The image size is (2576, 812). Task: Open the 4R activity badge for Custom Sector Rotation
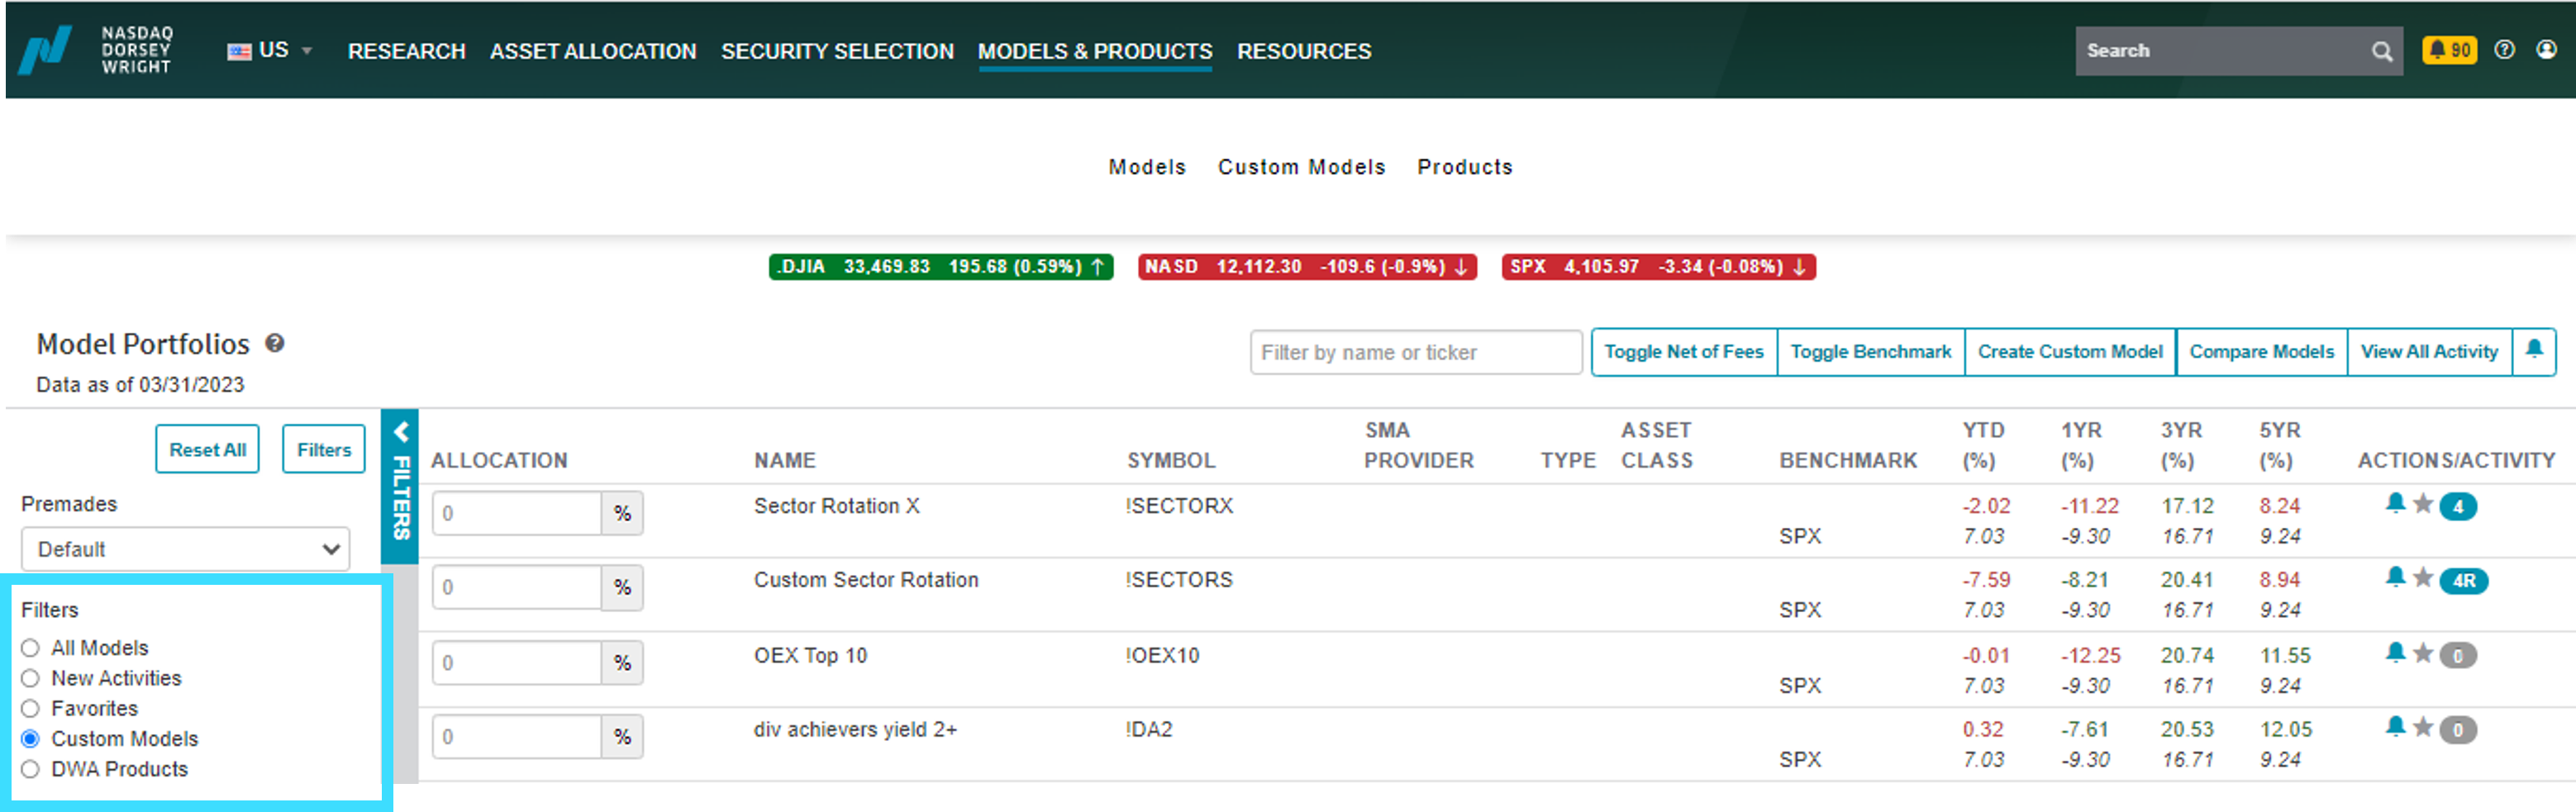click(x=2464, y=580)
